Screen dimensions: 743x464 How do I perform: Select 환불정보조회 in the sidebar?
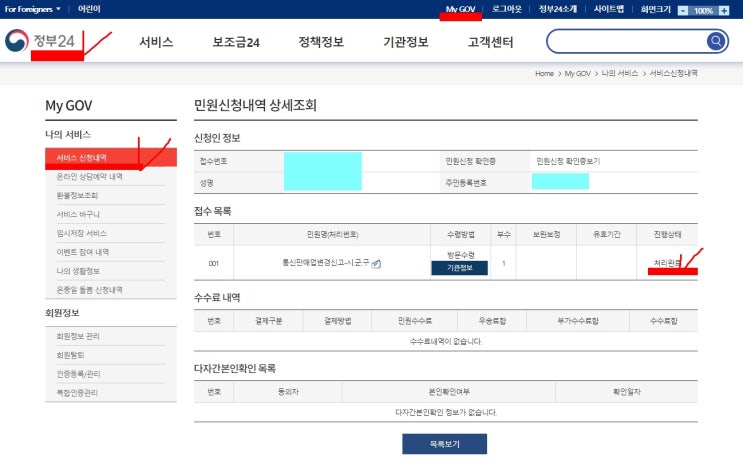click(77, 196)
